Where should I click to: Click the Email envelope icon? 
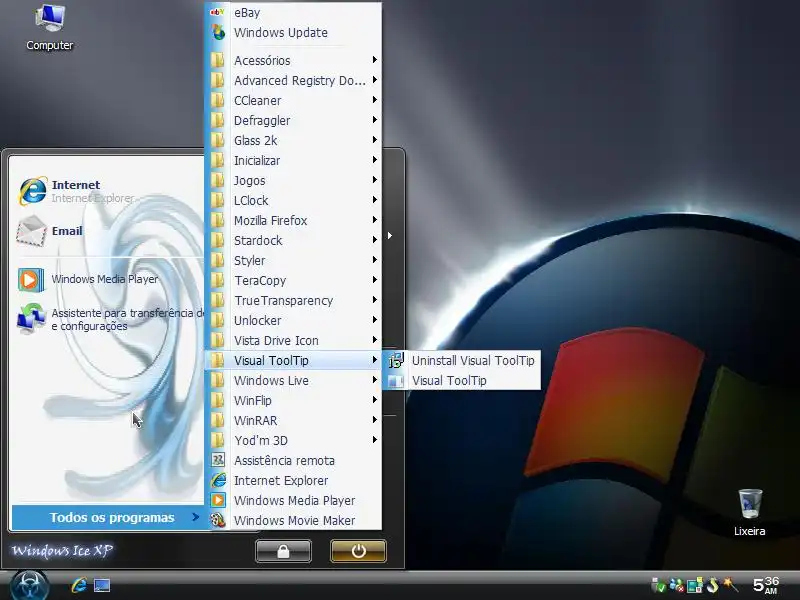[x=32, y=231]
